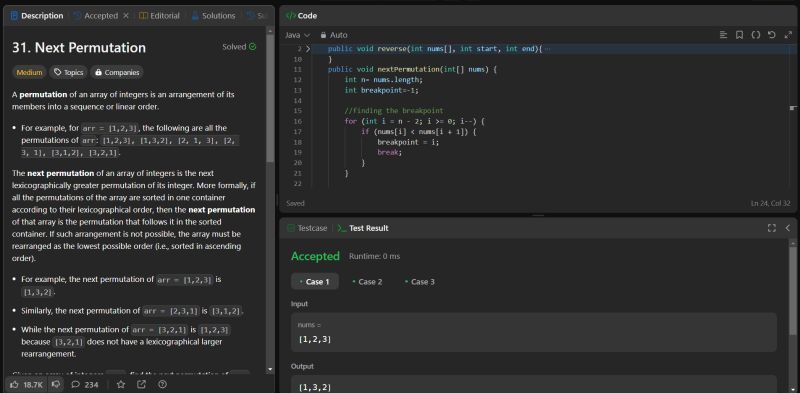
Task: Click line number 16 in the gutter
Action: (298, 121)
